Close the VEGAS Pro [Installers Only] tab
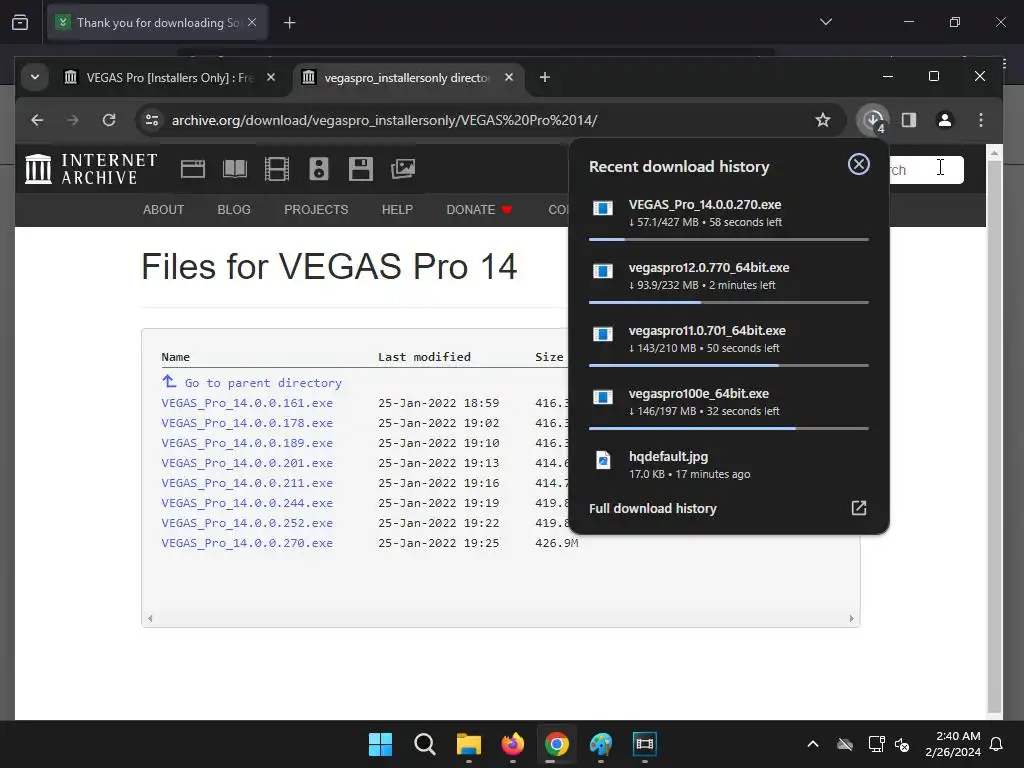This screenshot has height=768, width=1024. (271, 78)
